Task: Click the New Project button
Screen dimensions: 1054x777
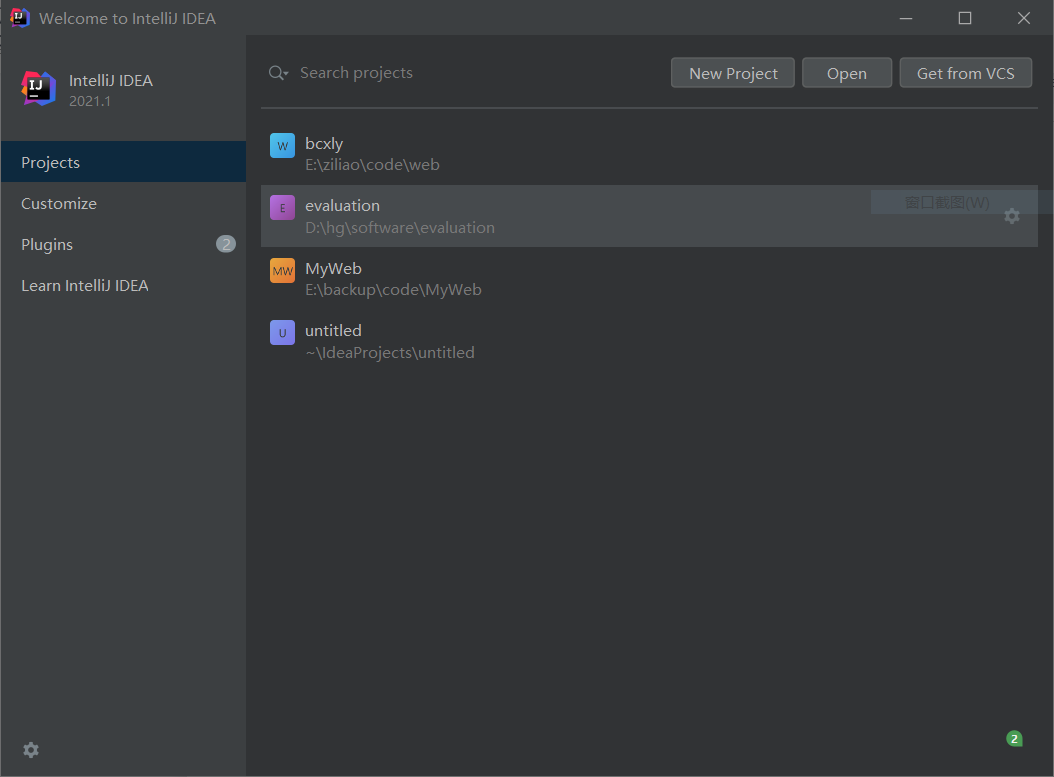Action: (733, 73)
